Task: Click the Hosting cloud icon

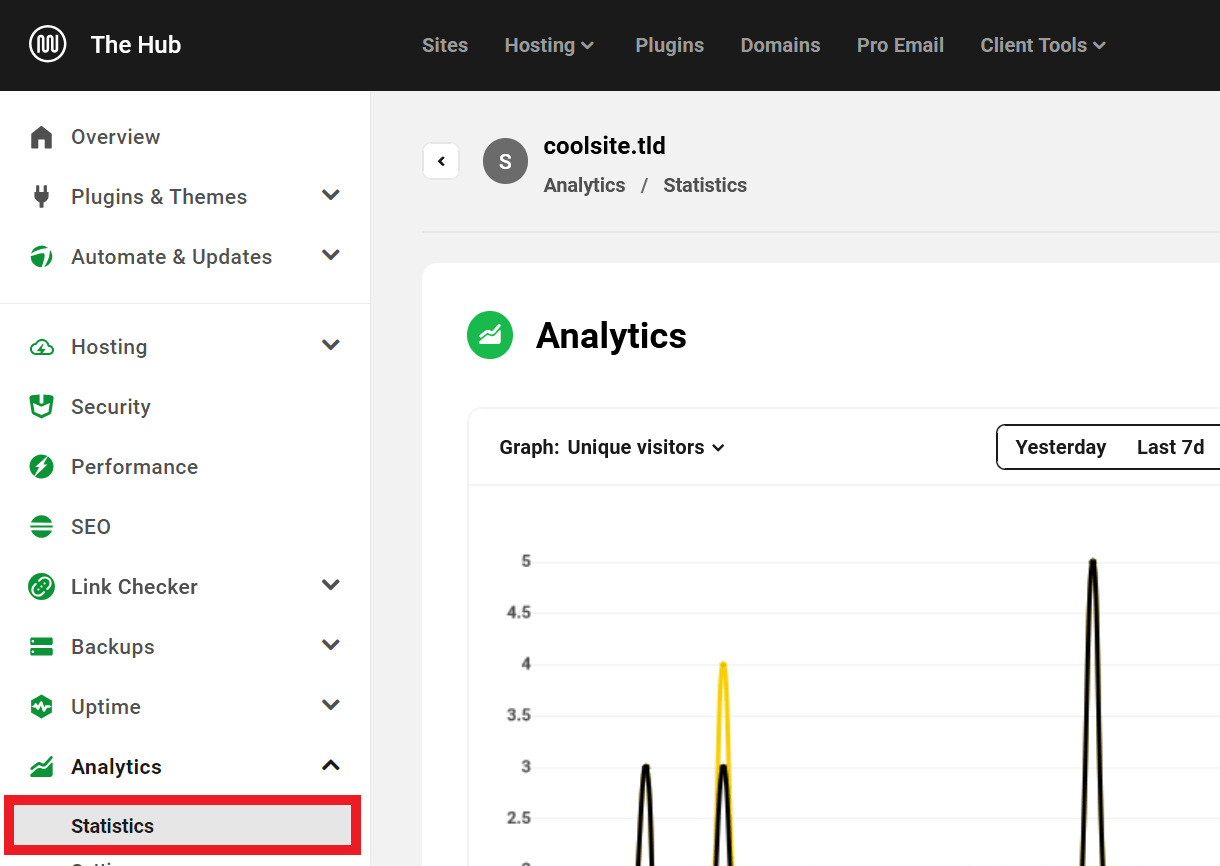Action: point(41,347)
